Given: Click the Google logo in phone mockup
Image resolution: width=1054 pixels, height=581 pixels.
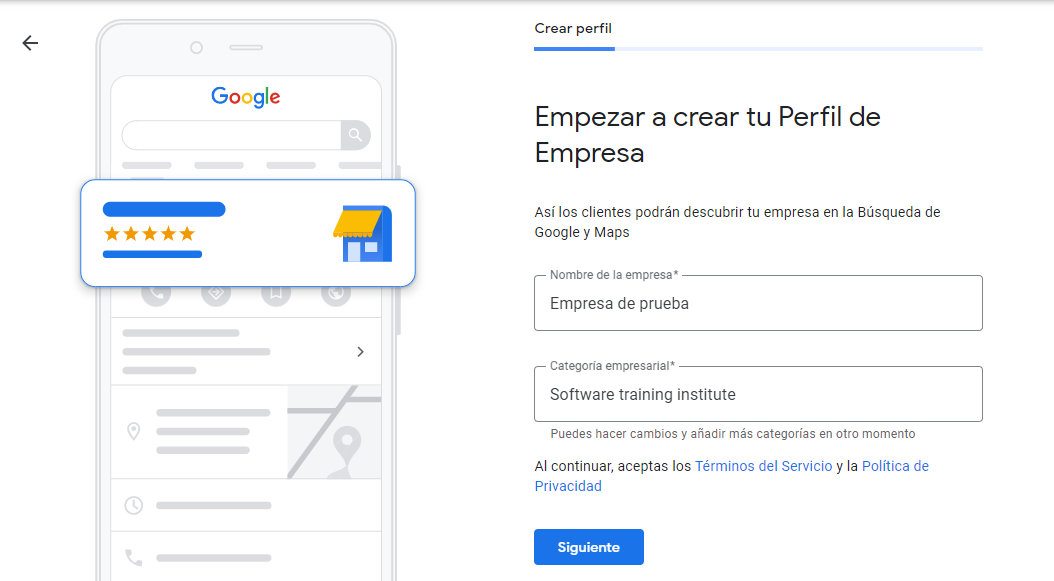Looking at the screenshot, I should (x=245, y=97).
